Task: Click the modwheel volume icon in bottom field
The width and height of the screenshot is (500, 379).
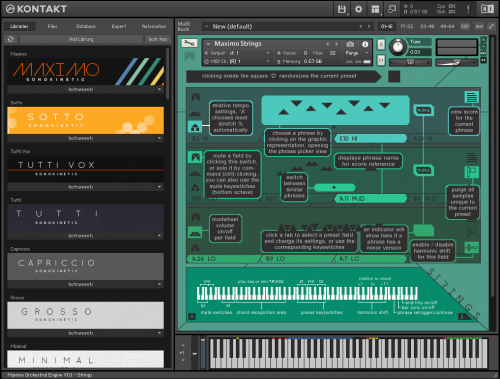Action: tap(195, 232)
